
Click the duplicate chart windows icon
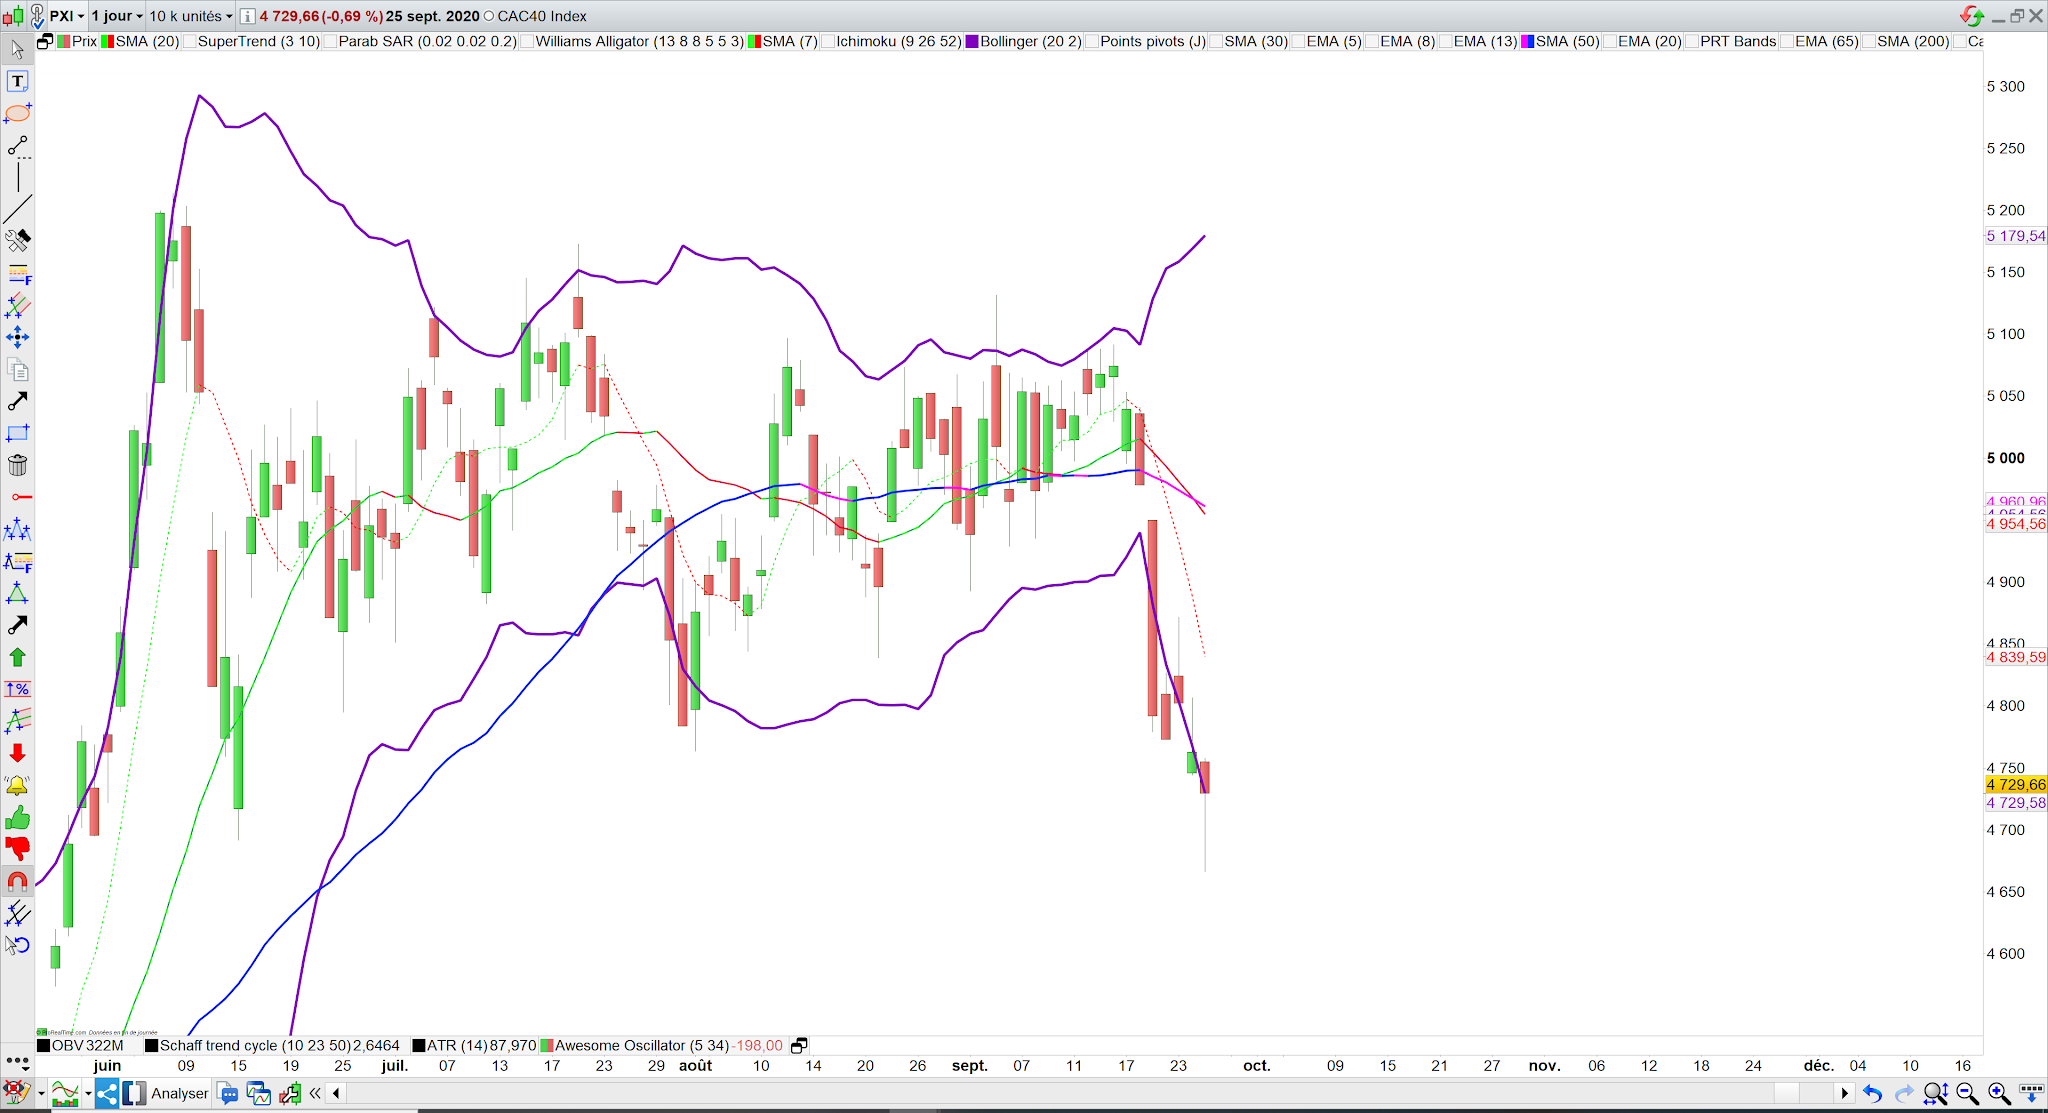(259, 1093)
